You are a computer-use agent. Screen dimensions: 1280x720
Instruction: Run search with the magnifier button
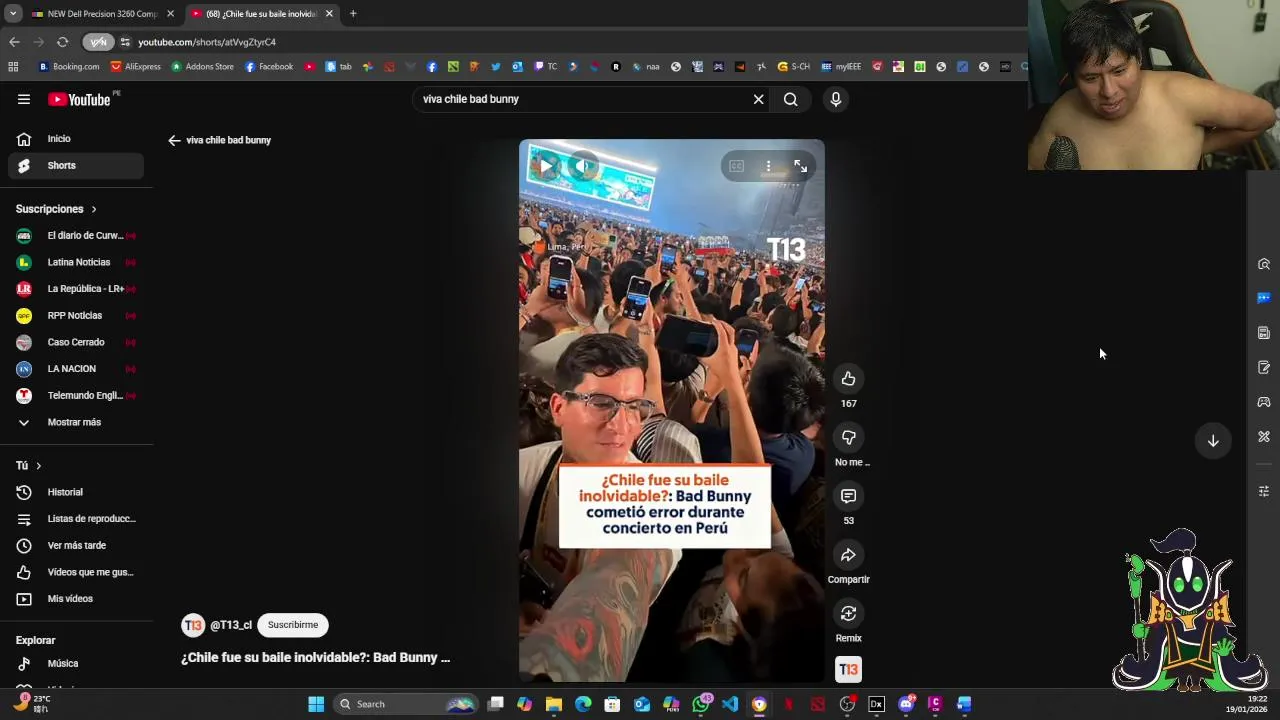790,99
